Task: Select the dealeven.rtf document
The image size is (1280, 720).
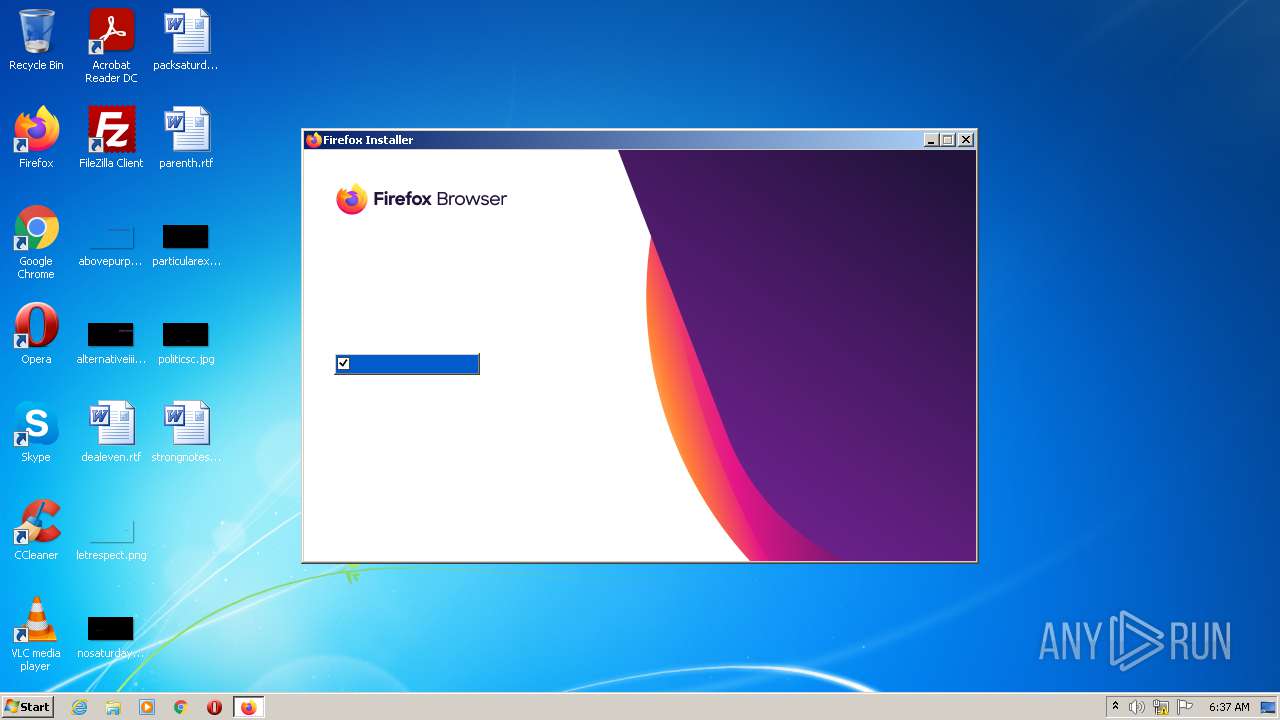Action: pyautogui.click(x=111, y=432)
